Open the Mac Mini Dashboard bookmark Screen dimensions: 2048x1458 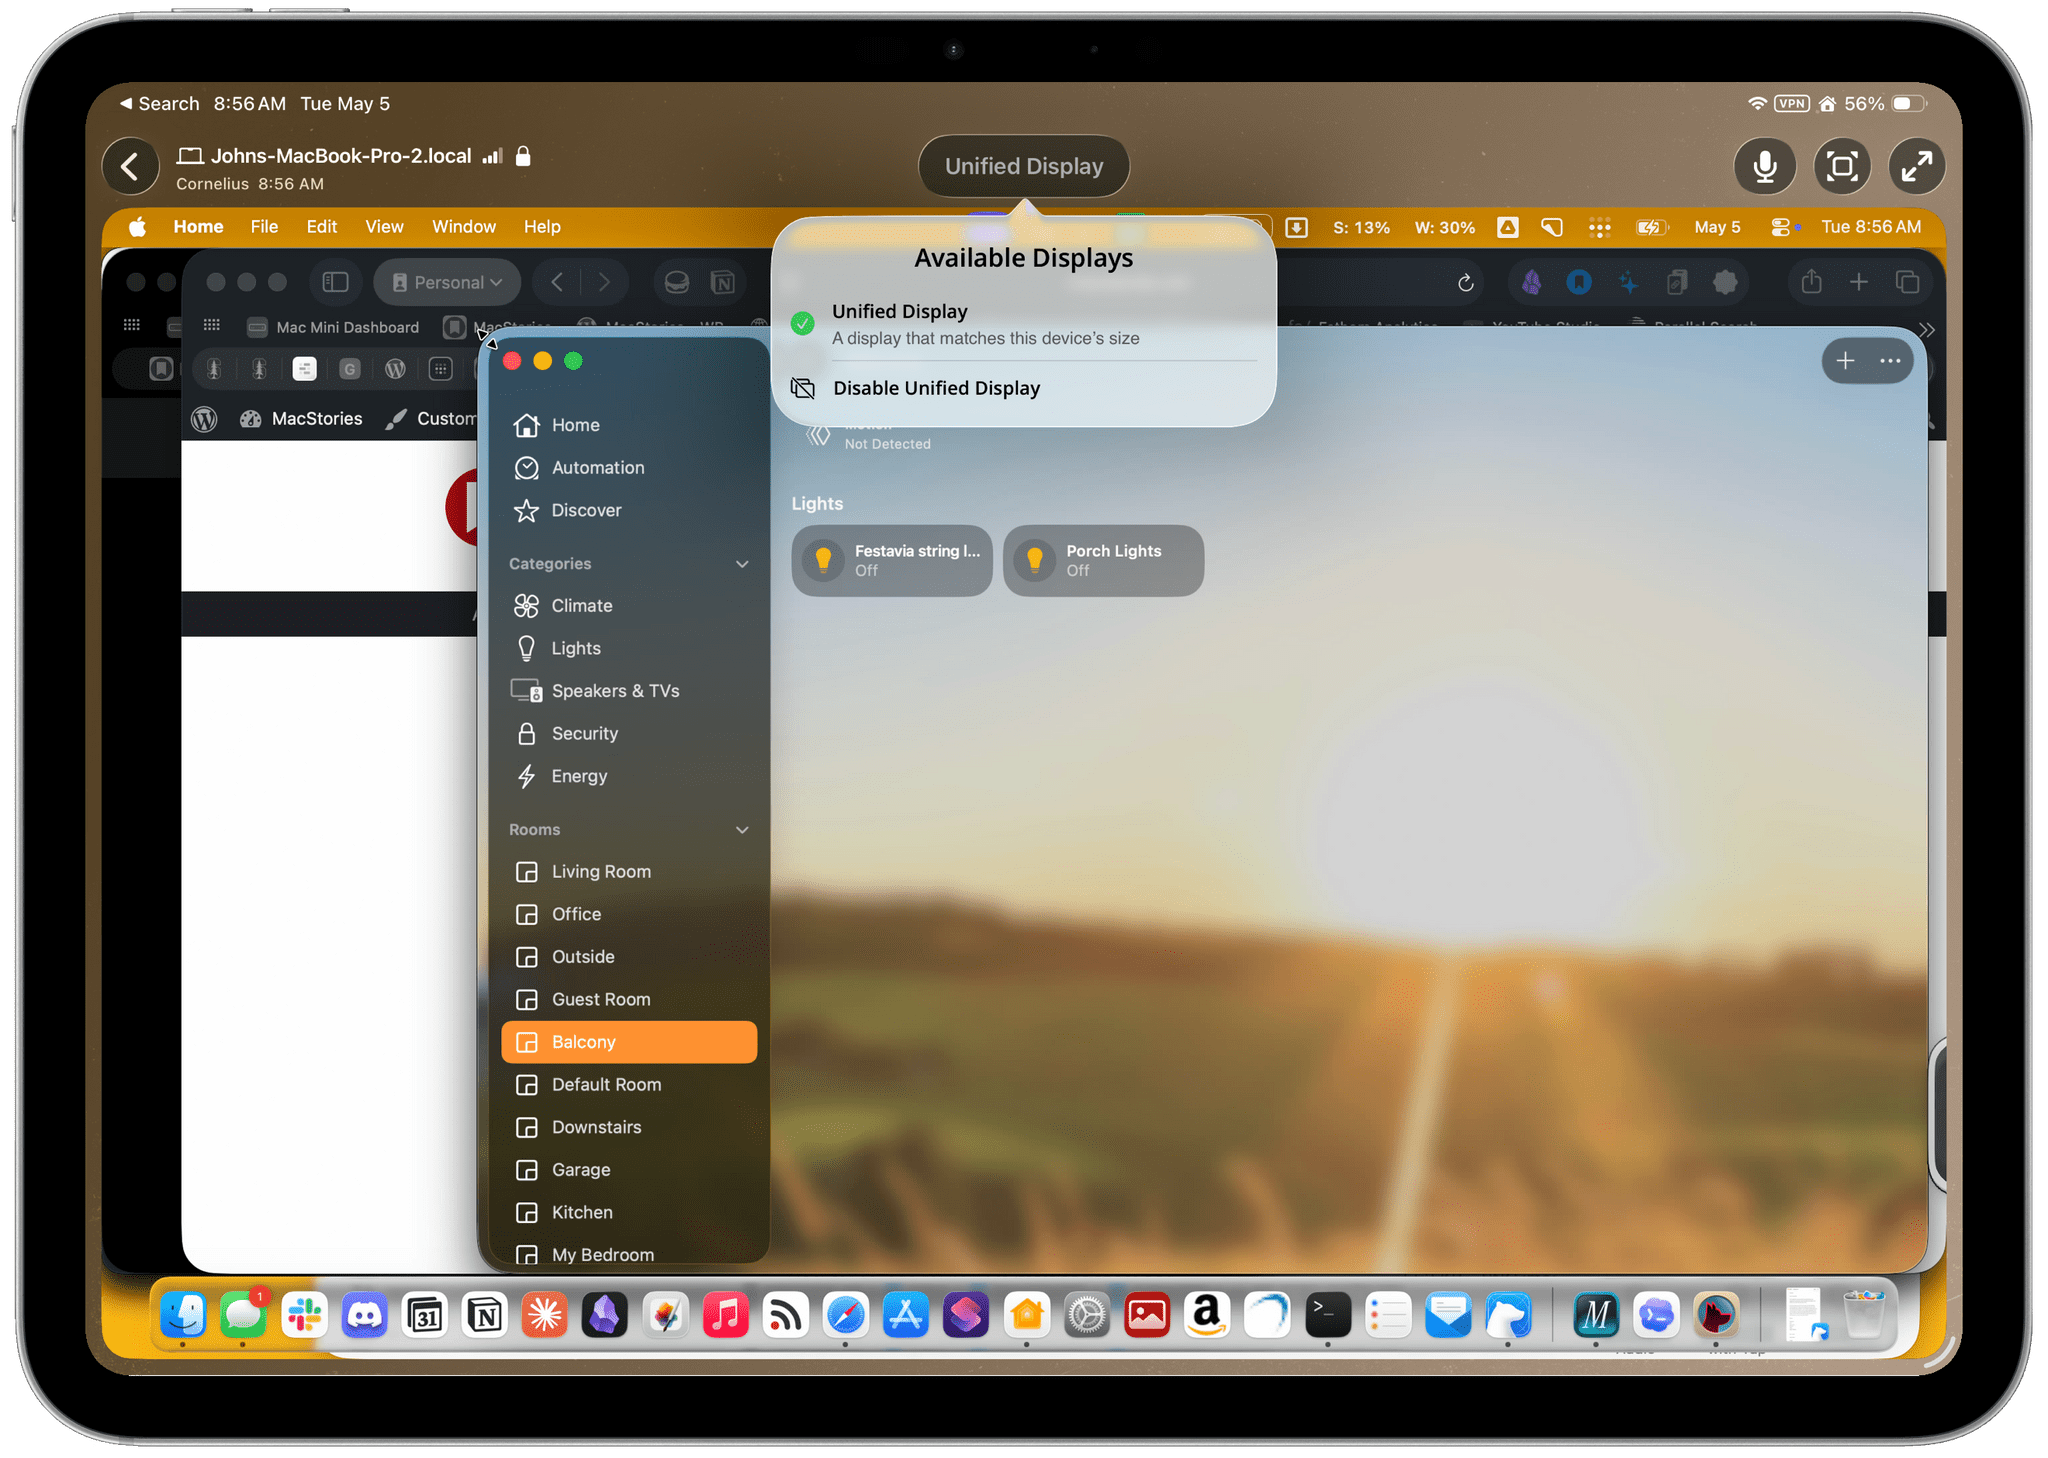coord(334,327)
